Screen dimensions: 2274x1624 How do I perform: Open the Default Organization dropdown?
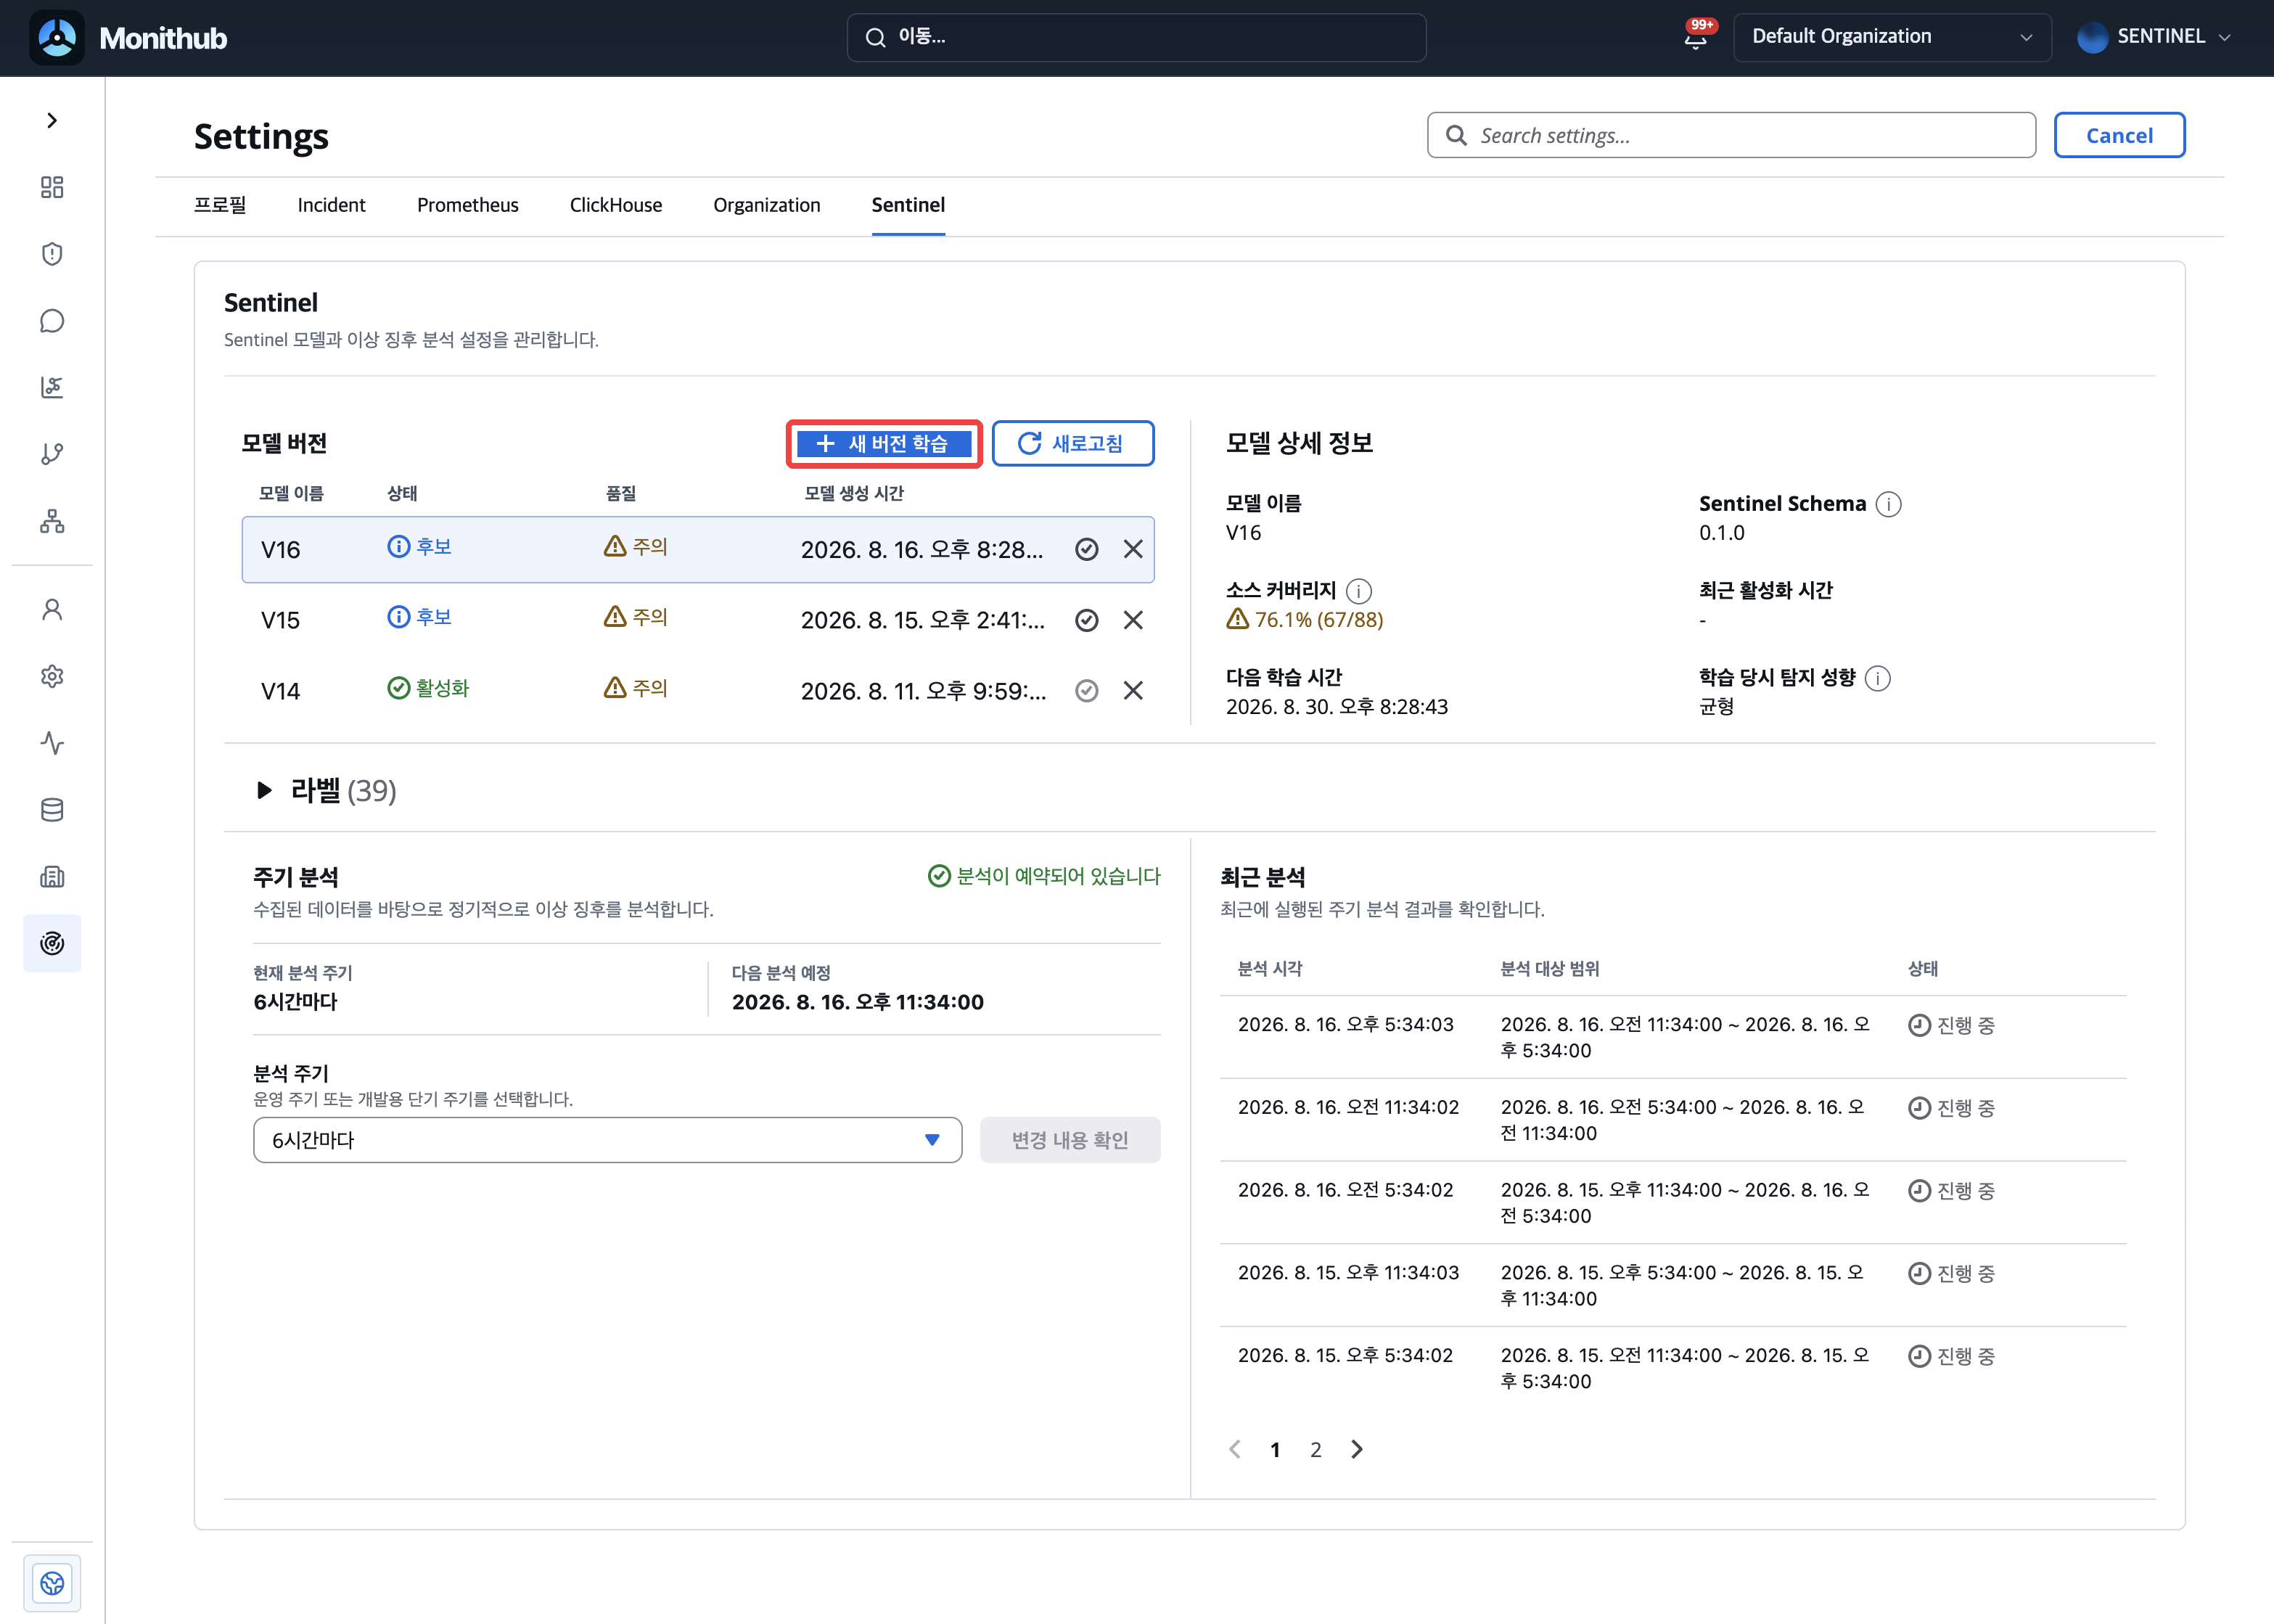coord(1892,37)
